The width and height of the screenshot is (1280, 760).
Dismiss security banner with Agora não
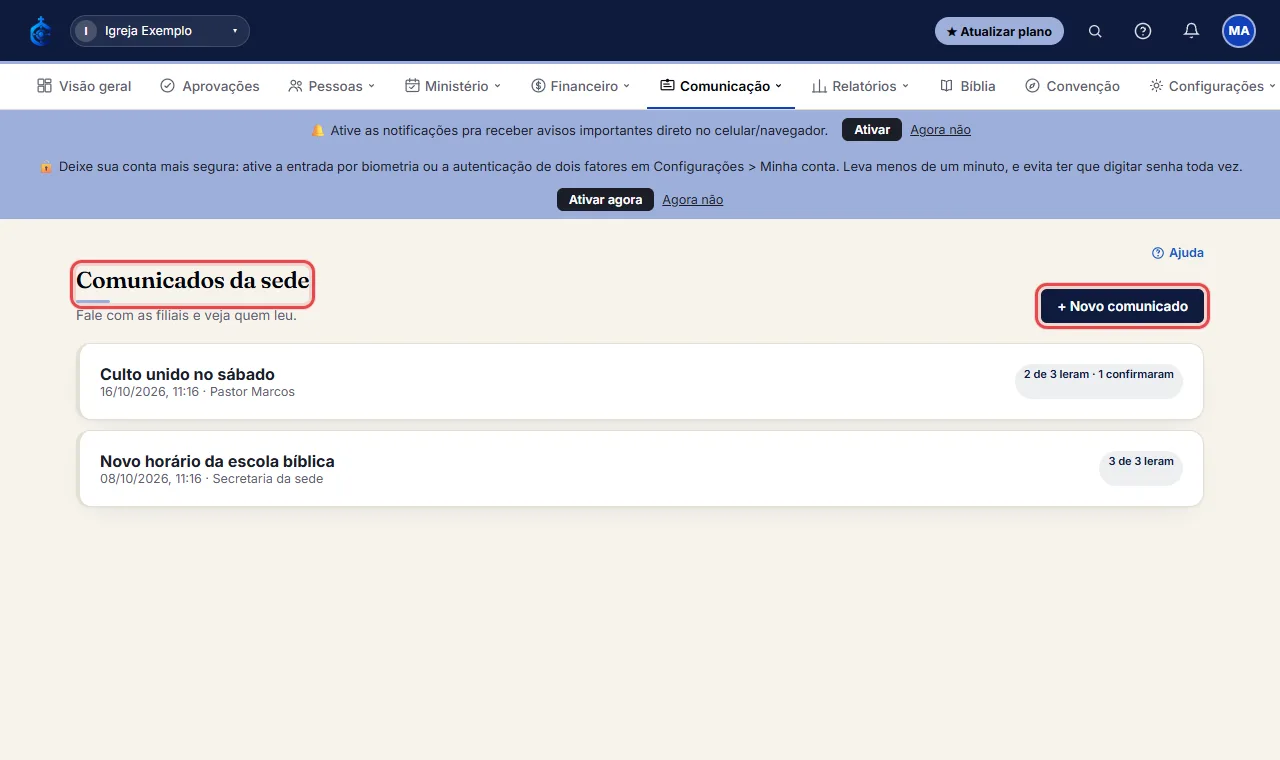pyautogui.click(x=692, y=200)
